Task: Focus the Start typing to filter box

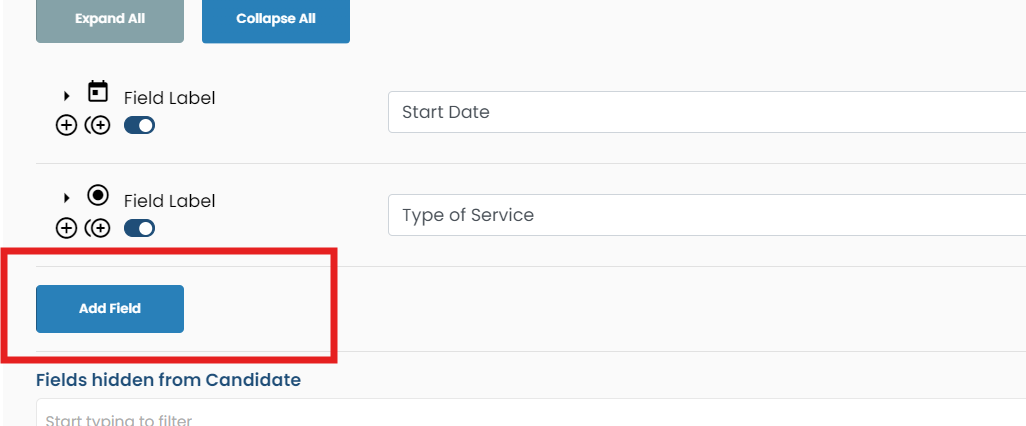Action: [500, 416]
